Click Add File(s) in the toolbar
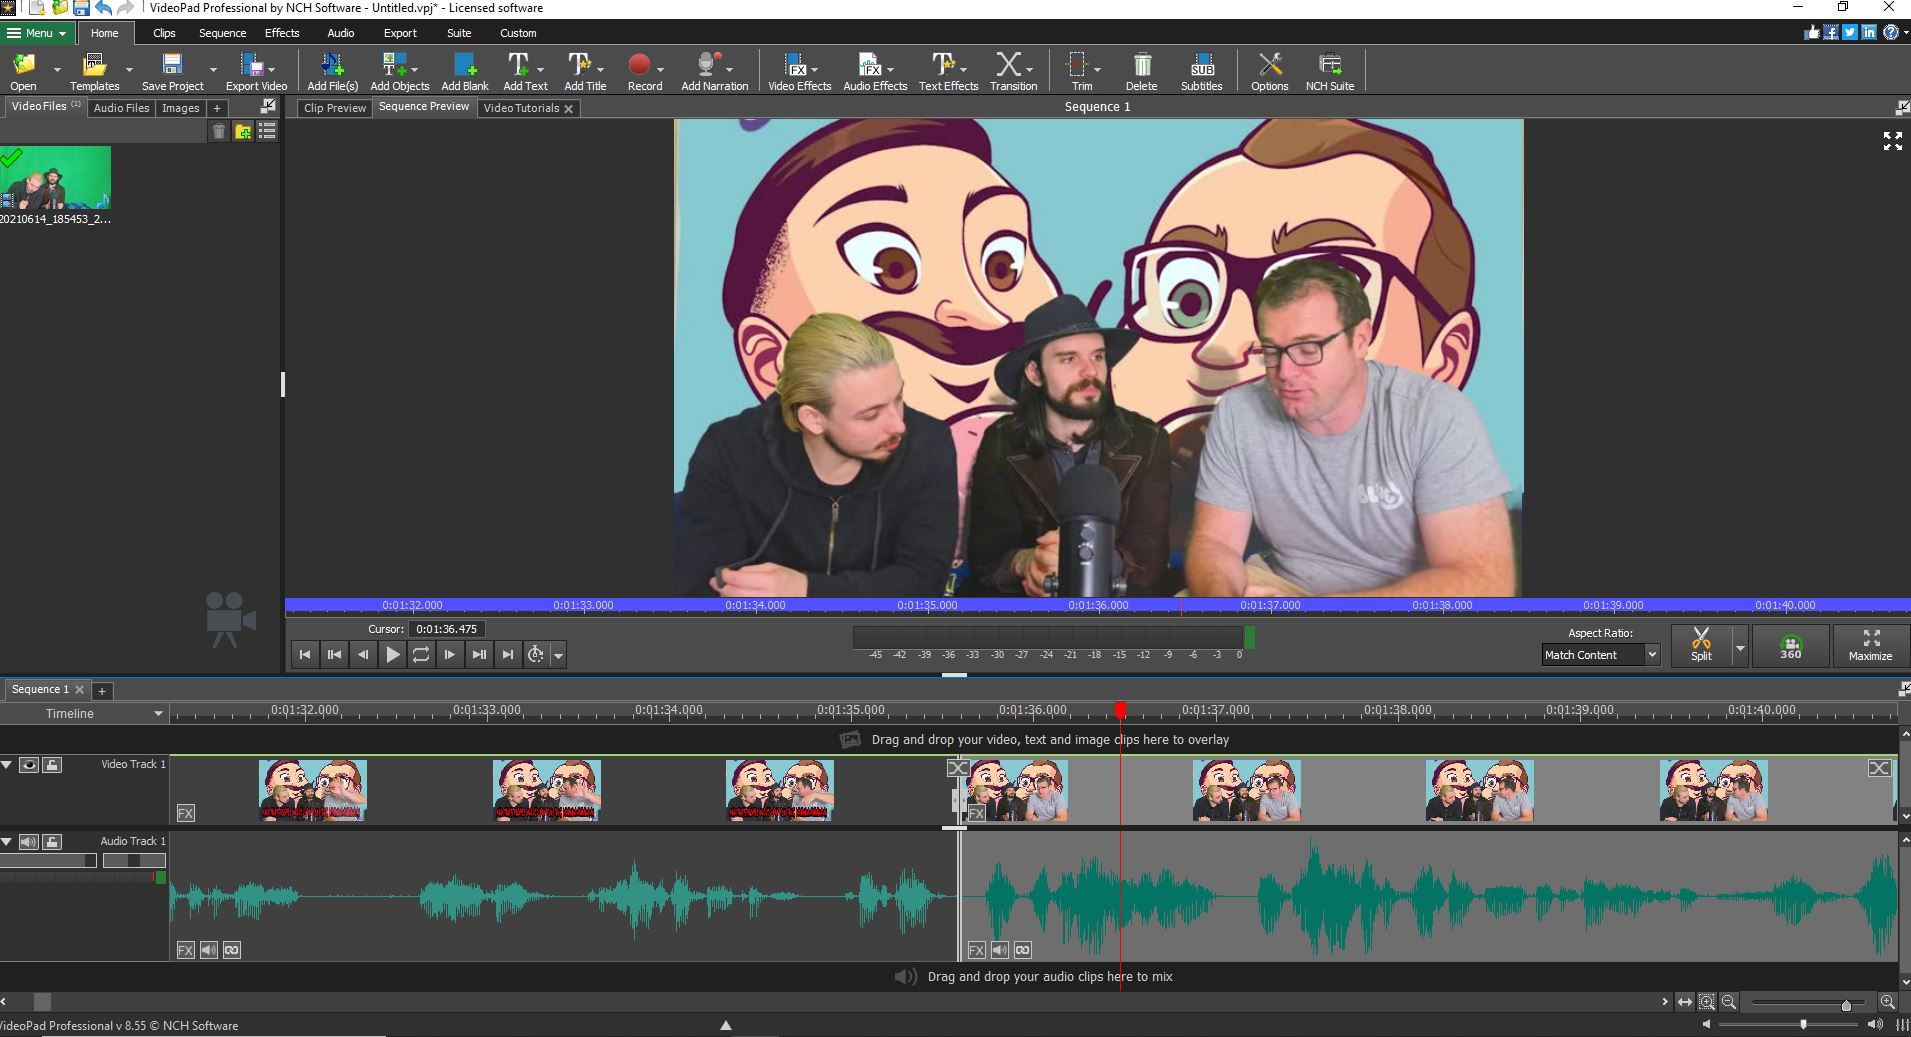 point(332,71)
